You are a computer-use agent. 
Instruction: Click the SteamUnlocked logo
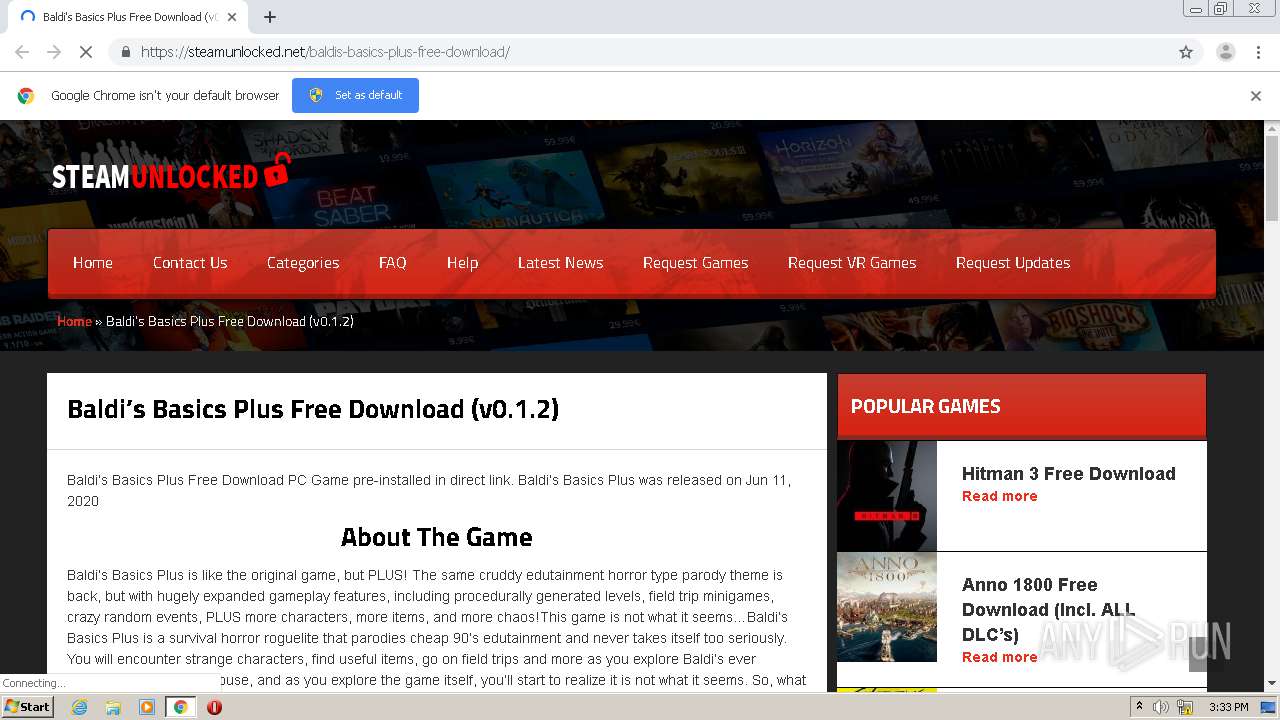171,173
